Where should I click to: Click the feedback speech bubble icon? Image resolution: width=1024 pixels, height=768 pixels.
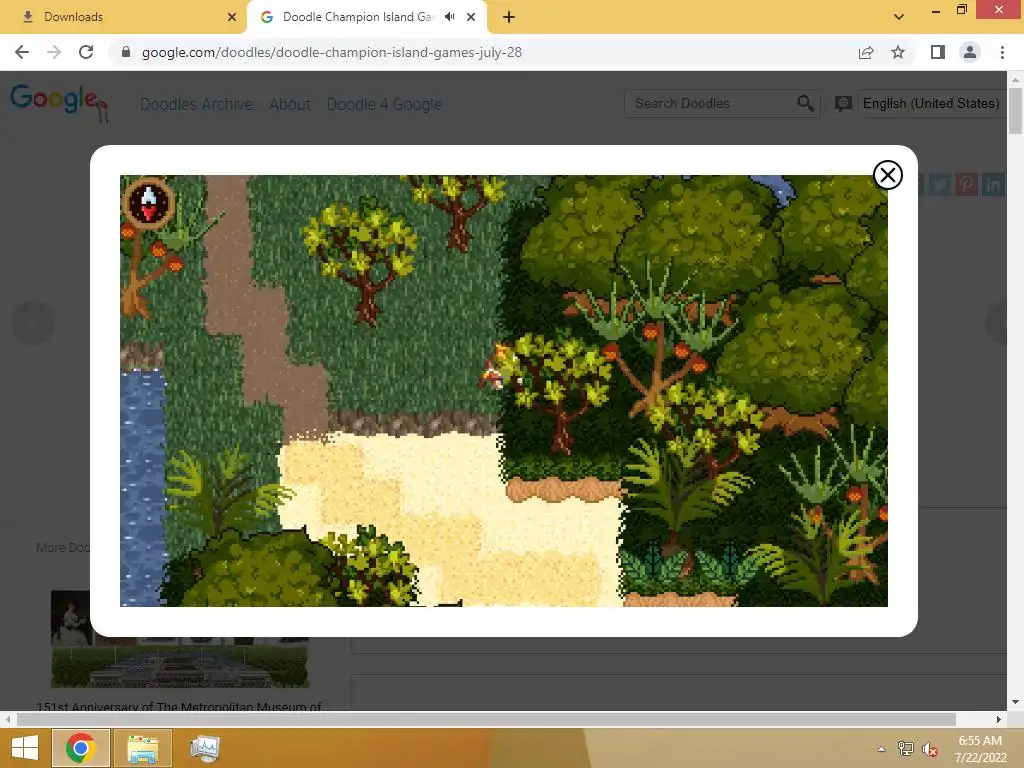[843, 103]
